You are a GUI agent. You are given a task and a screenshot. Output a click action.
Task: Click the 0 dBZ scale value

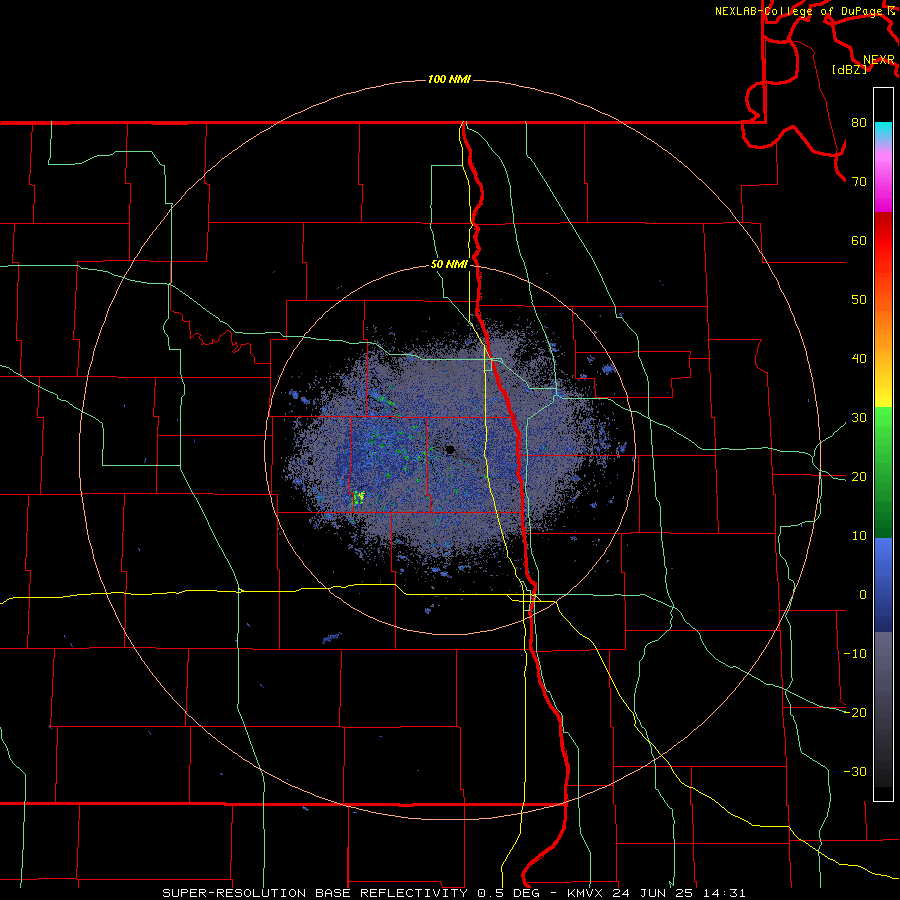click(x=863, y=595)
